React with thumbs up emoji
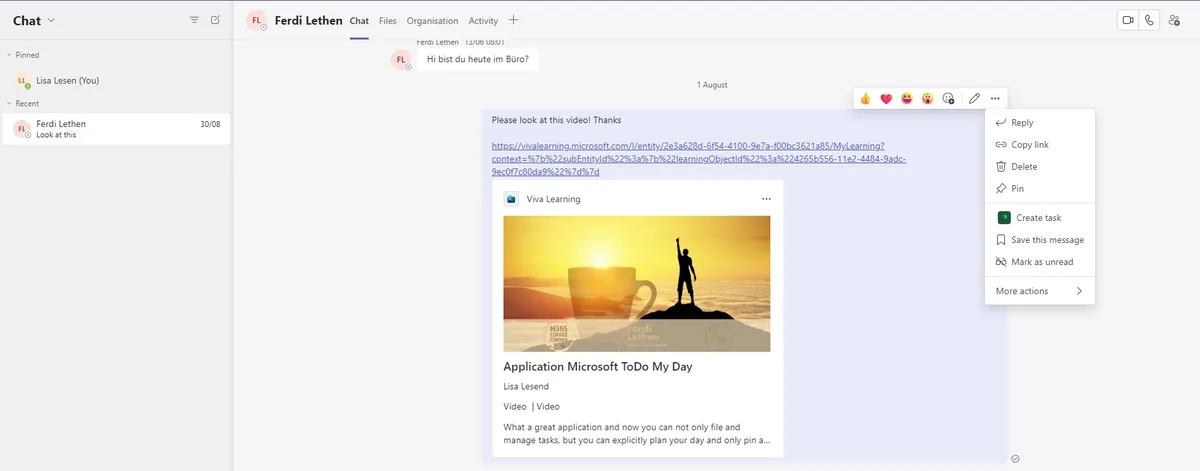The width and height of the screenshot is (1200, 471). (866, 98)
